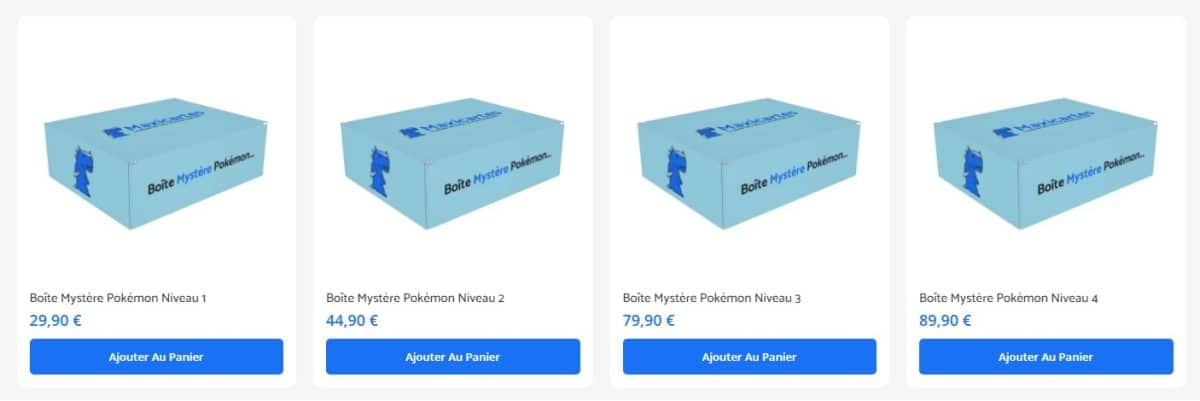Add Boîte Mystère Niveau 1 to cart
This screenshot has width=1200, height=401.
tap(156, 357)
